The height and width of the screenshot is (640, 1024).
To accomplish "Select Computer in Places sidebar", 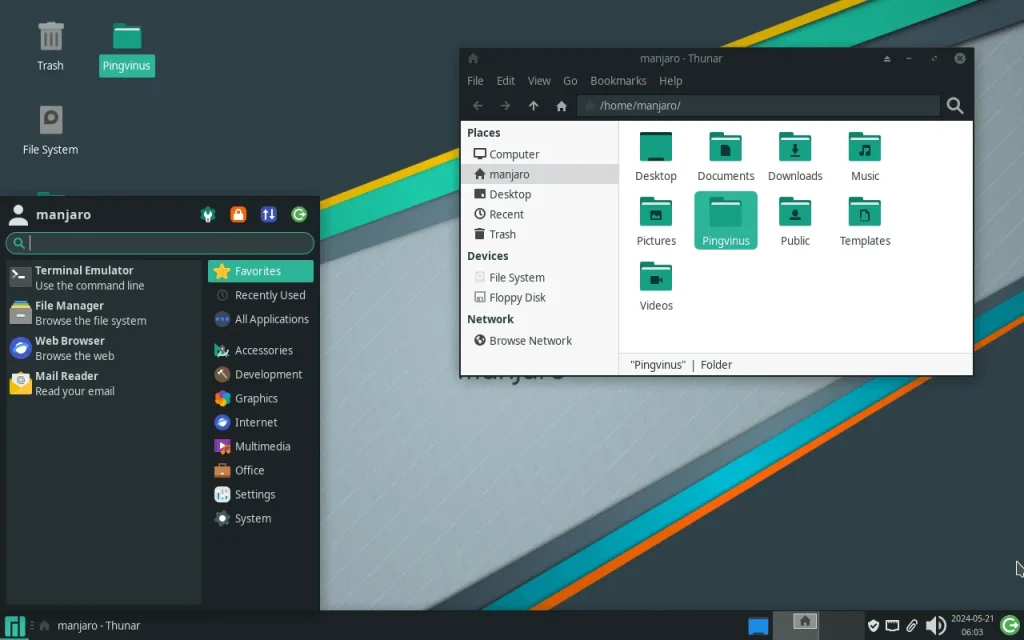I will click(x=539, y=154).
